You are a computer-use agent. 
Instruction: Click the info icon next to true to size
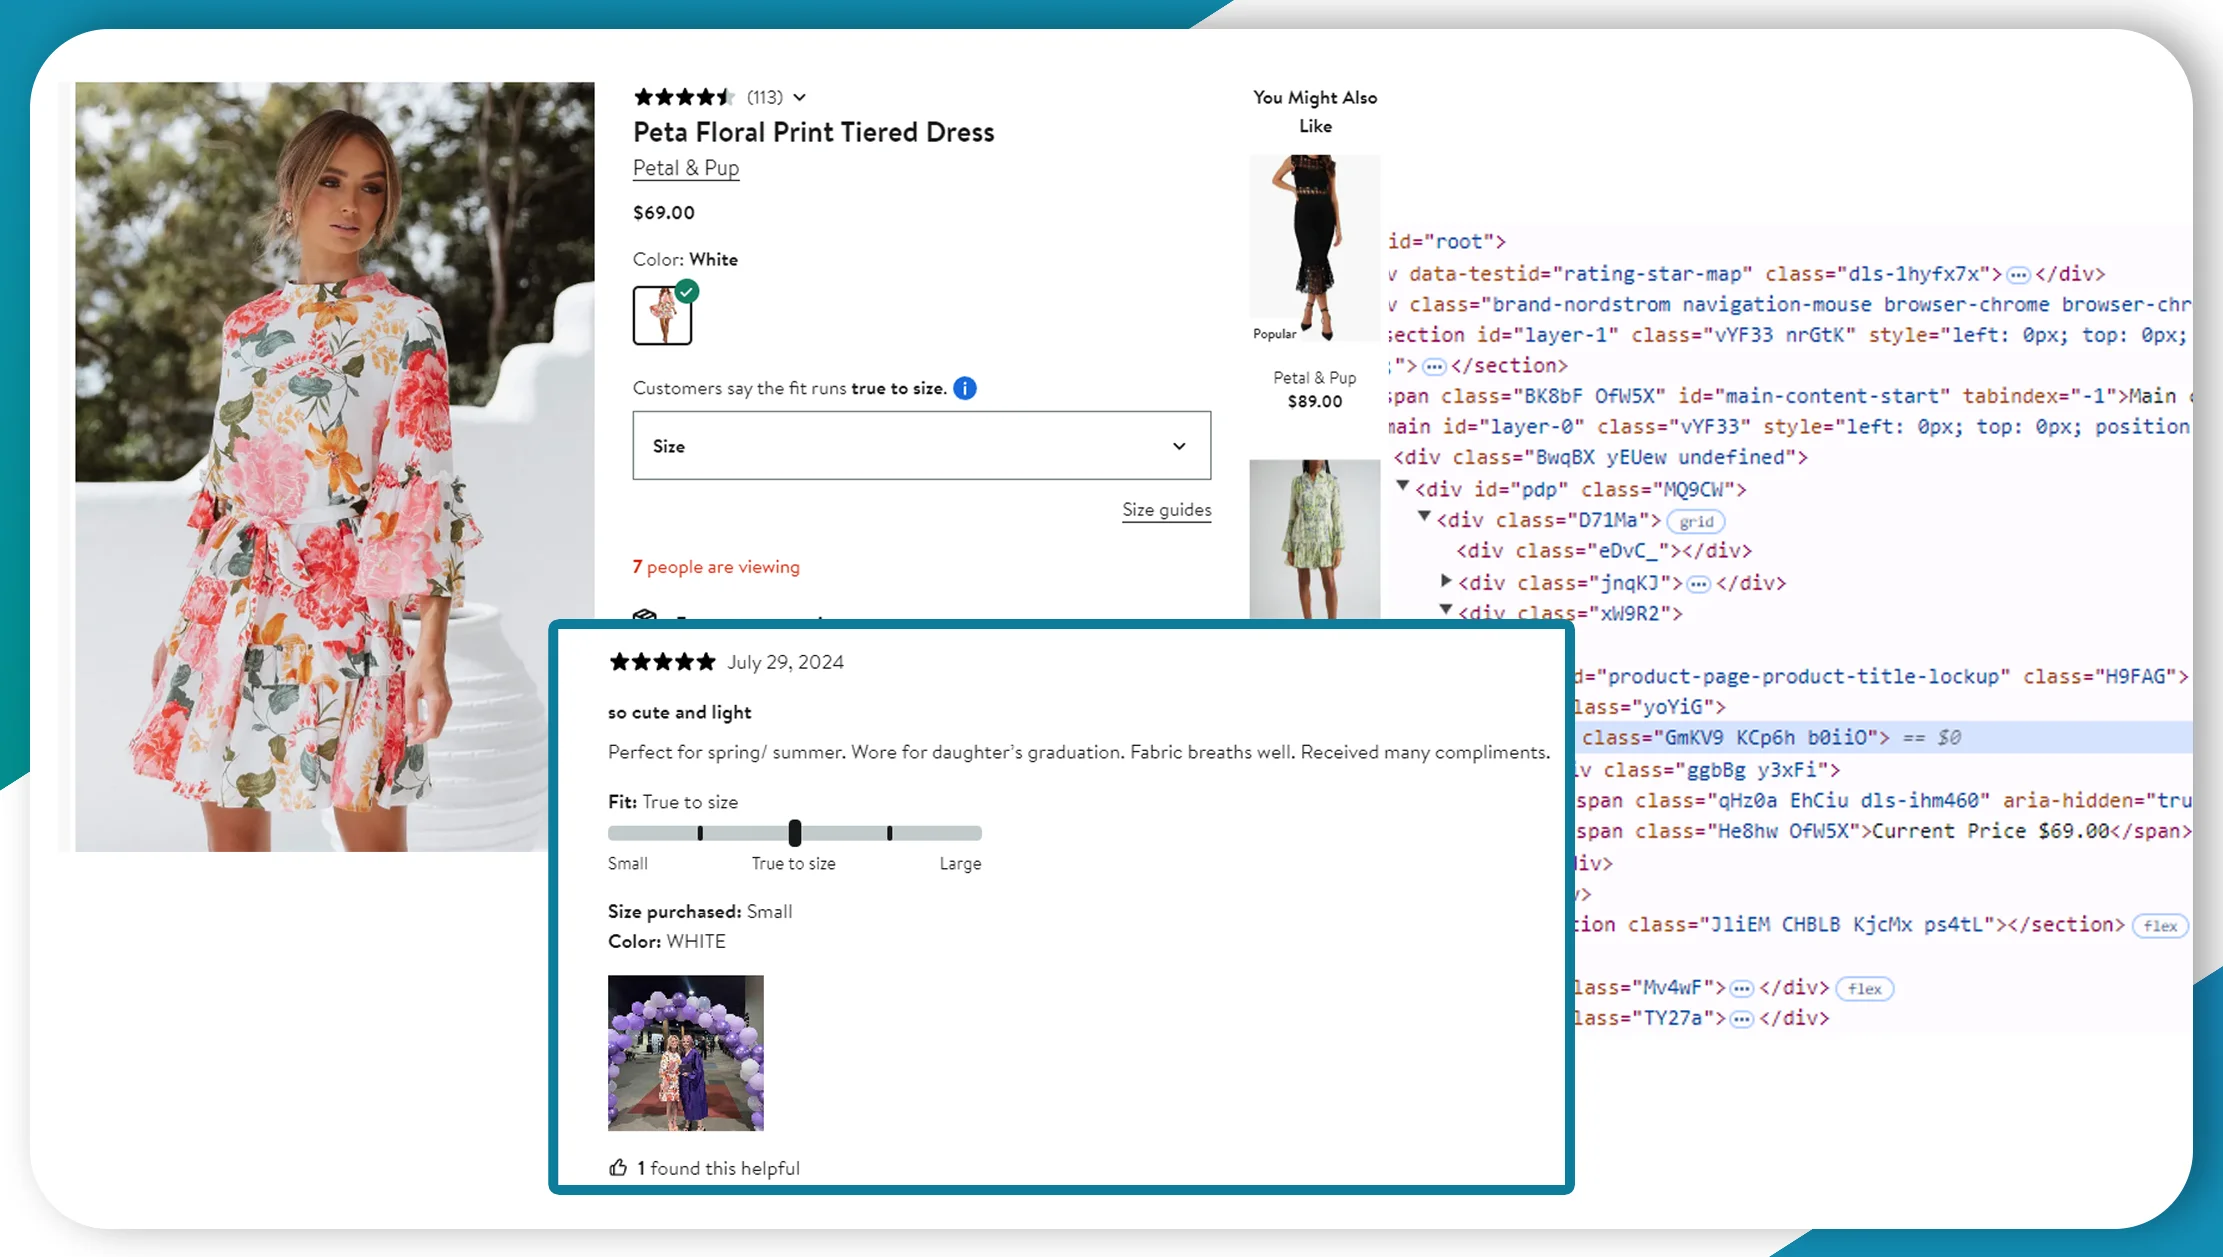963,388
